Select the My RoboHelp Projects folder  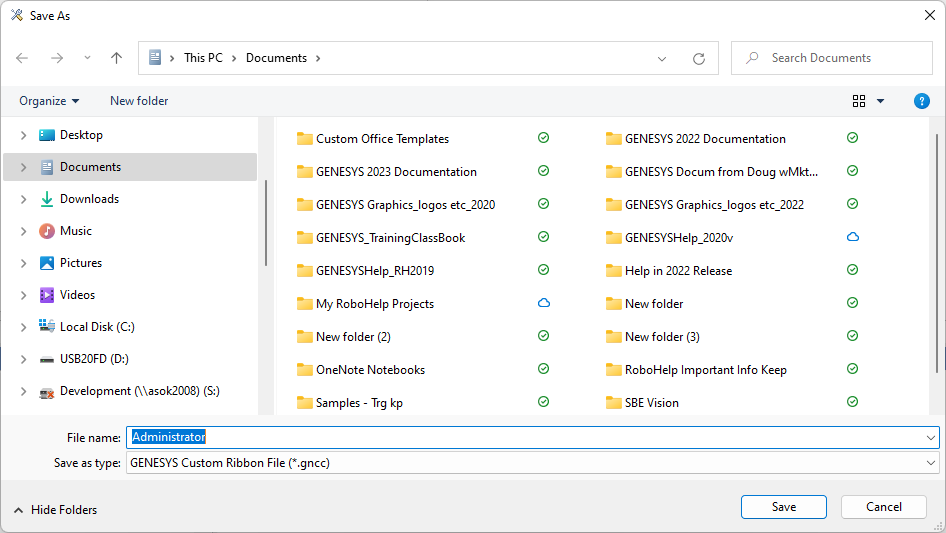[x=374, y=304]
